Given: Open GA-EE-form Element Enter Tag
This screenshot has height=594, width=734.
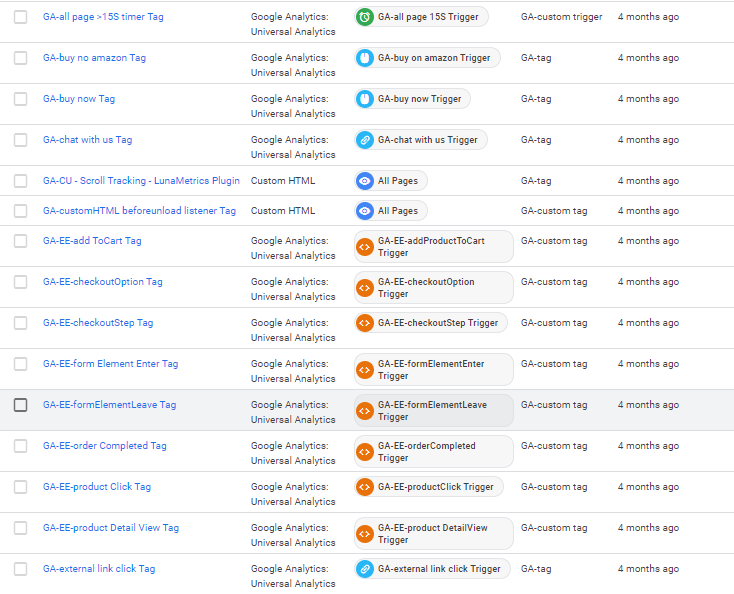Looking at the screenshot, I should click(x=110, y=364).
